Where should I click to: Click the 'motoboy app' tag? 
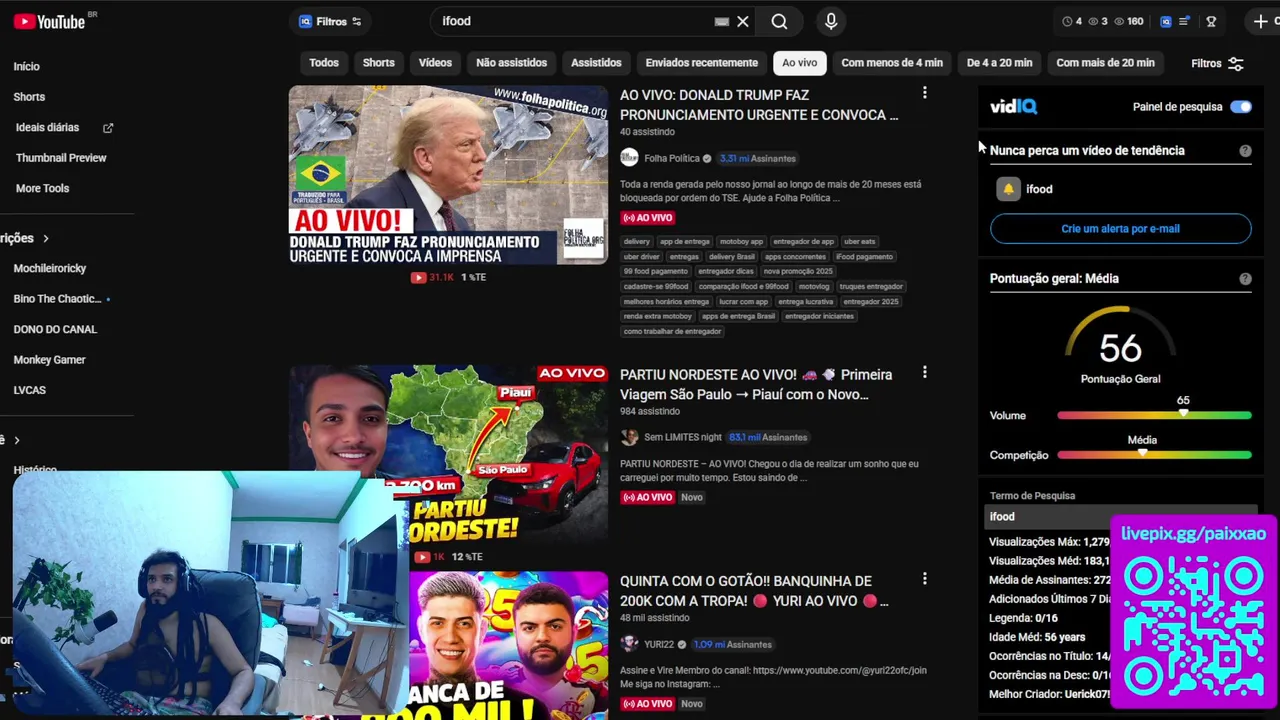click(741, 241)
